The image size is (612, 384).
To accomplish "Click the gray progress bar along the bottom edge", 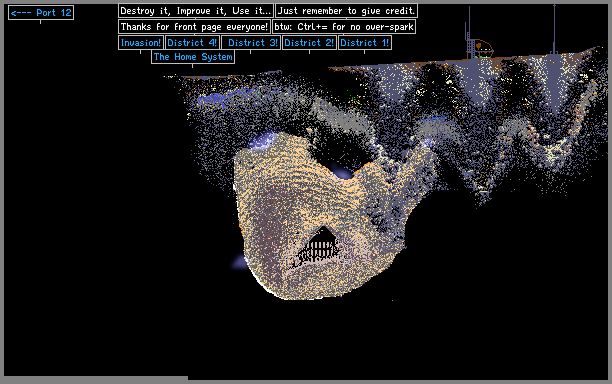I will 96,378.
